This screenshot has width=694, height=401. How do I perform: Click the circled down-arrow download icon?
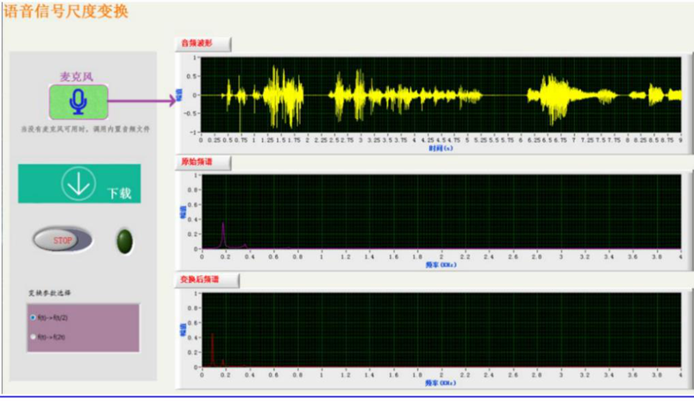coord(78,184)
